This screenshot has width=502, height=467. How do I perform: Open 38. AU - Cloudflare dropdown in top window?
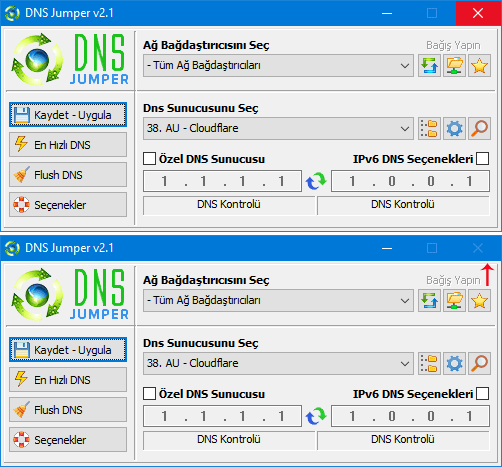pos(278,128)
